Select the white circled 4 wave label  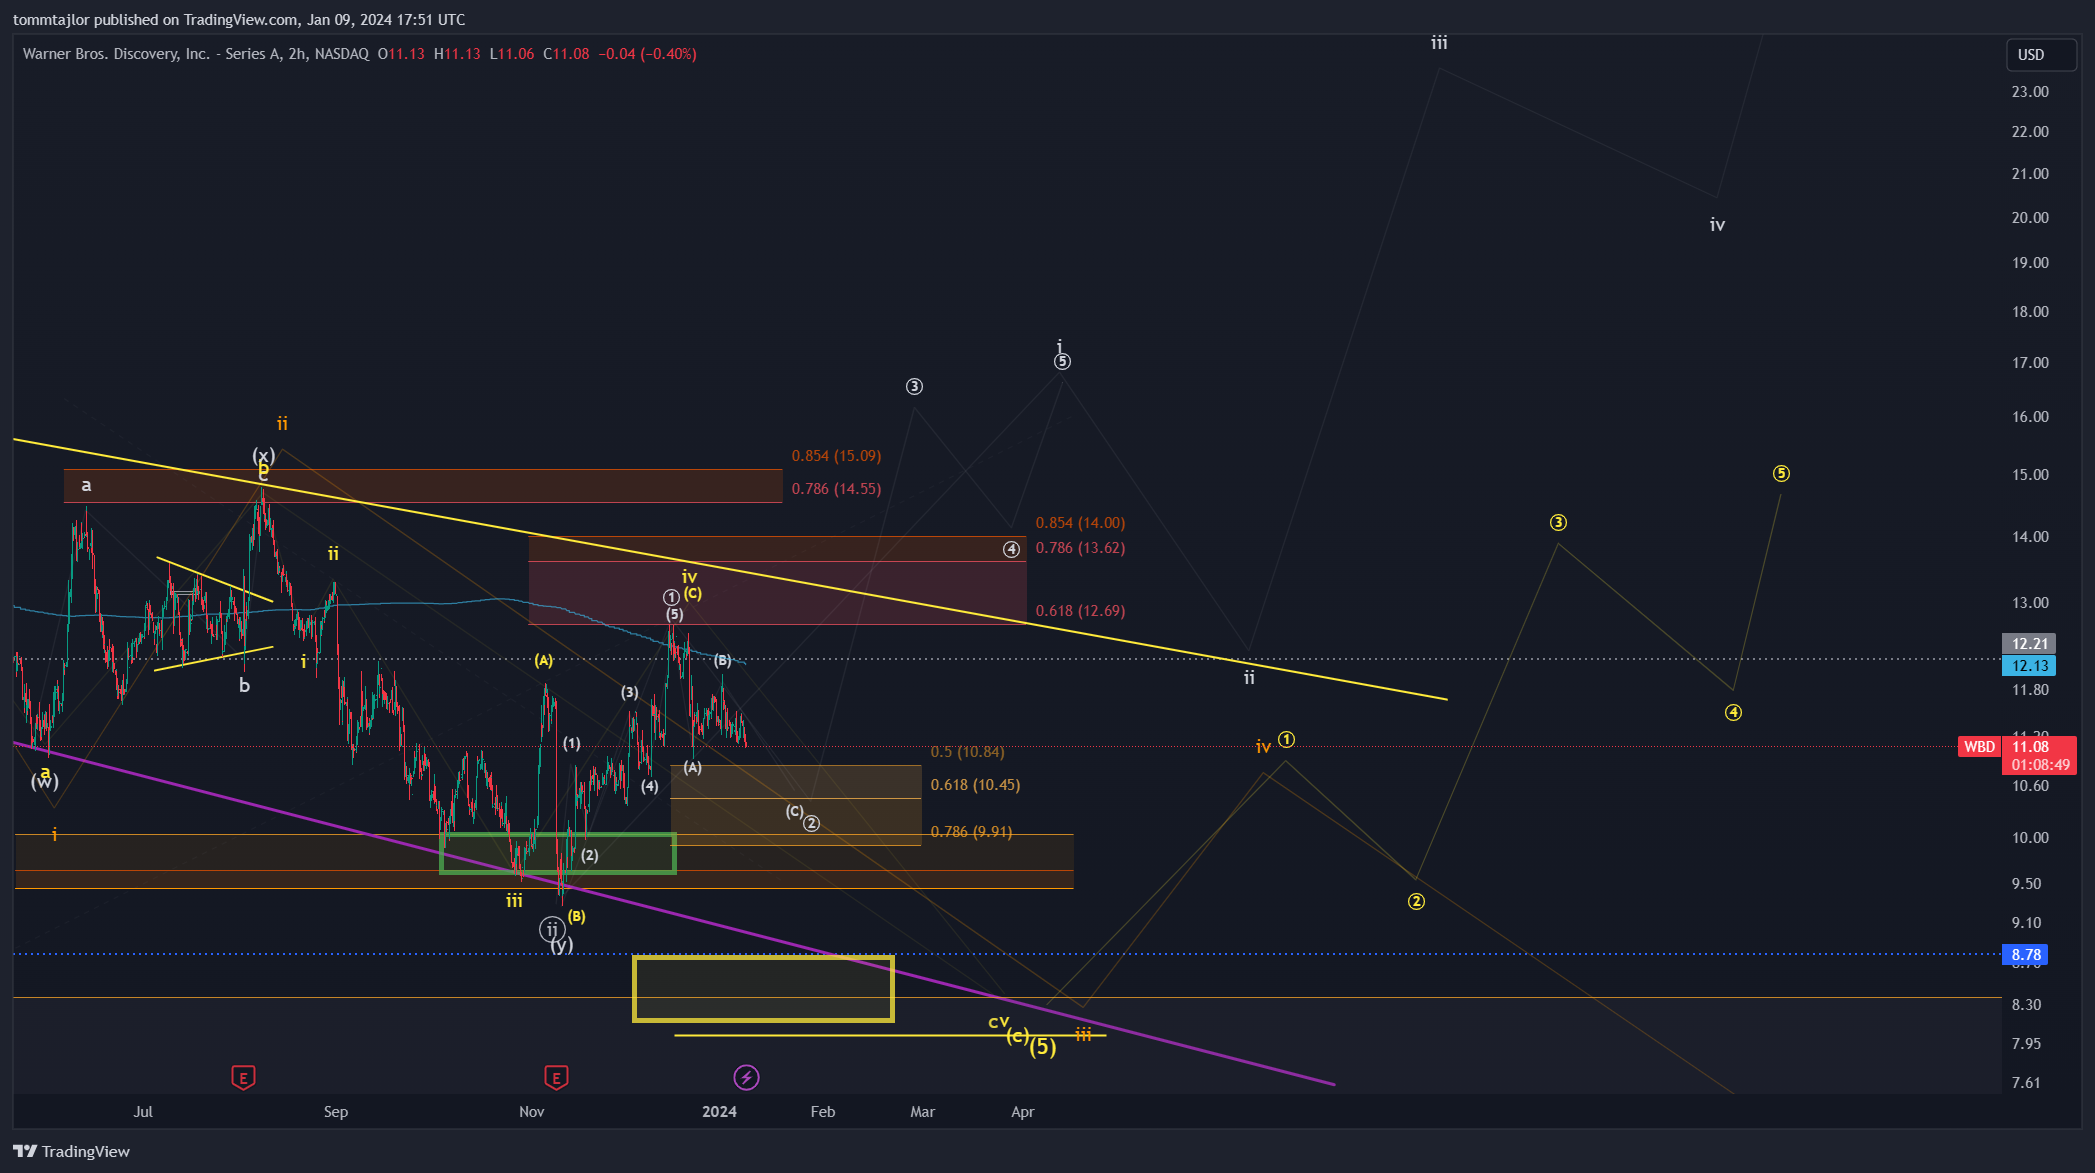click(x=1011, y=549)
